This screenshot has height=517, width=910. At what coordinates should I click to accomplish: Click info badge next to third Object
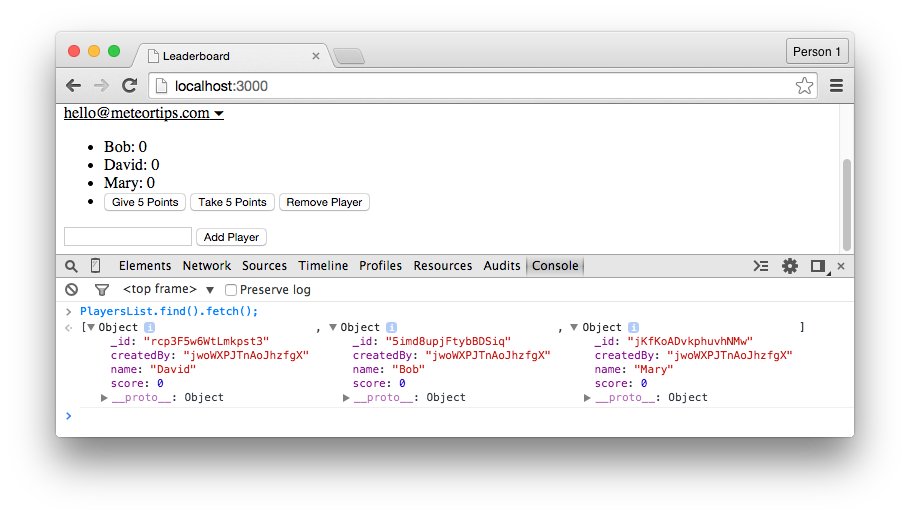(x=633, y=327)
